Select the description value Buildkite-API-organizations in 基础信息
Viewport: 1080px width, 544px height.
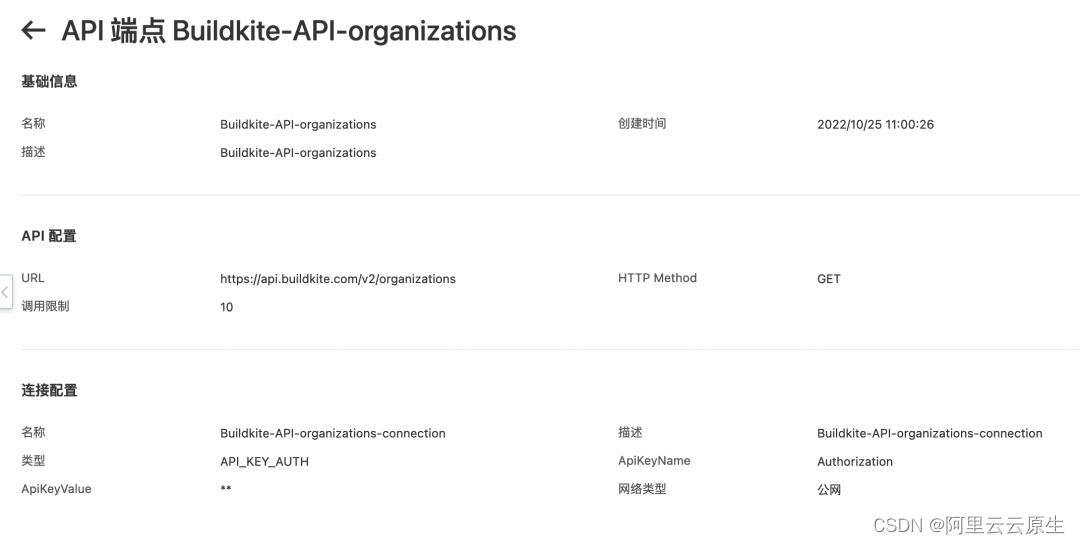pos(298,153)
